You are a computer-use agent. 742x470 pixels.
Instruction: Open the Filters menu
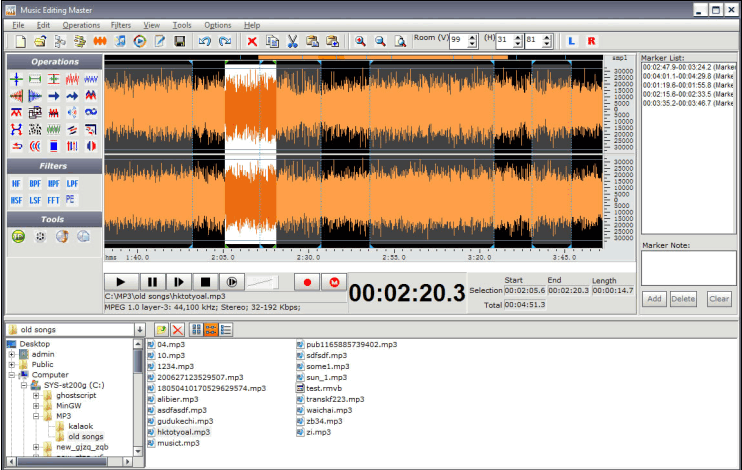click(x=121, y=24)
